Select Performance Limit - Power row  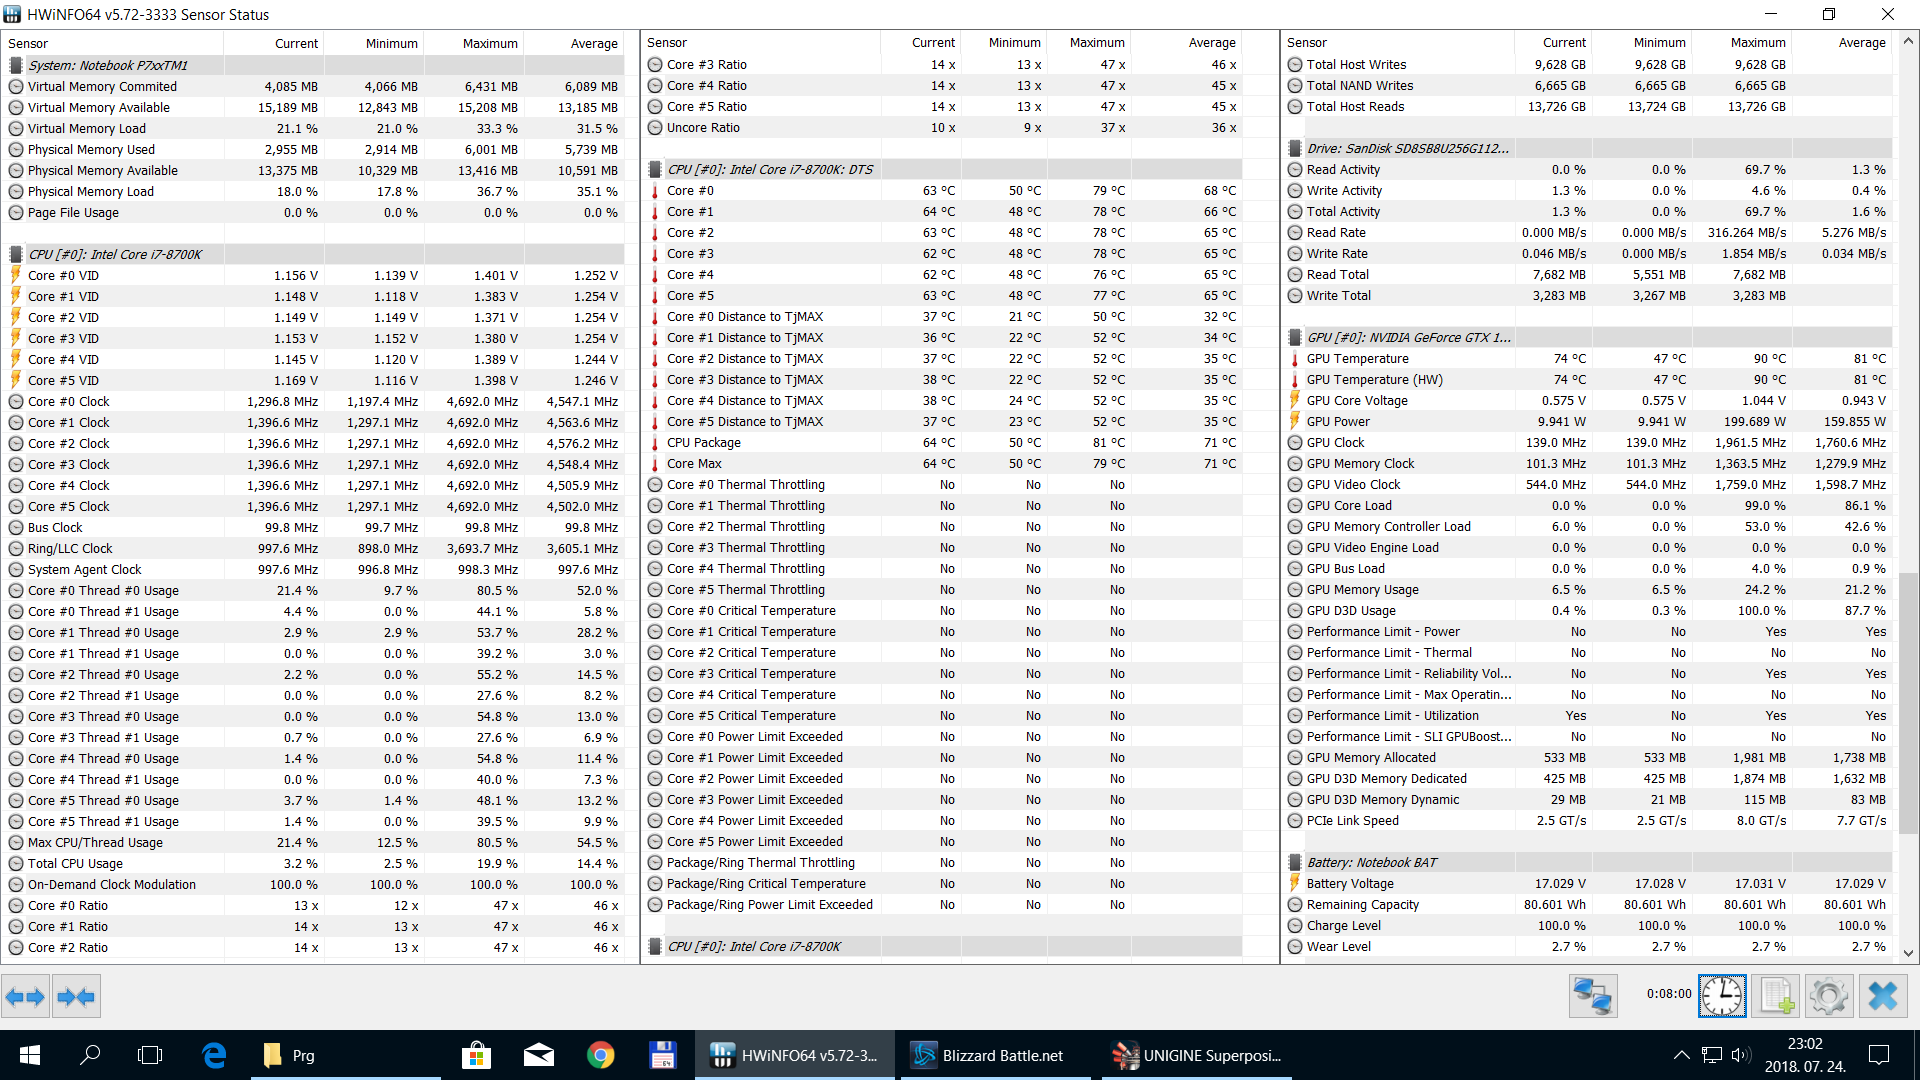pos(1588,631)
